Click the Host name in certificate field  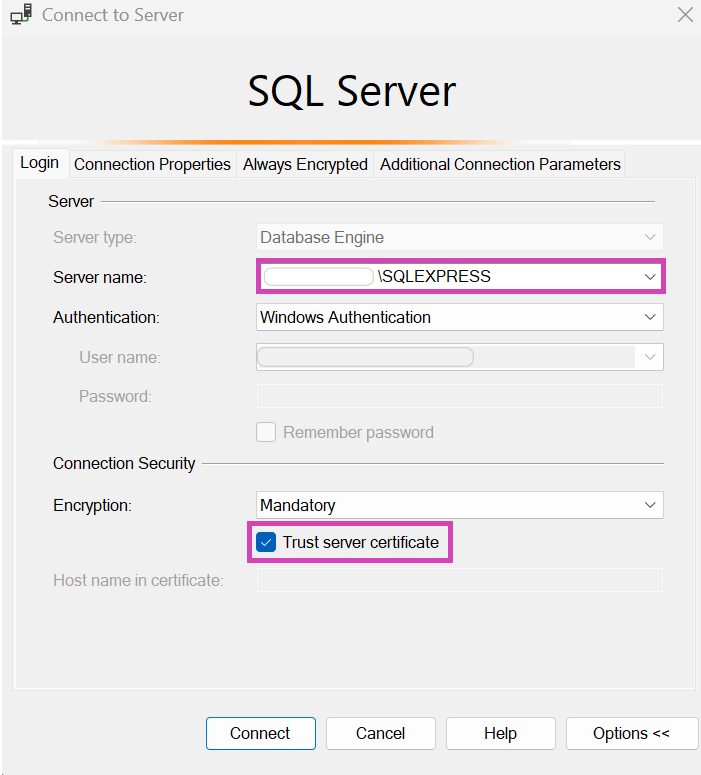coord(460,580)
